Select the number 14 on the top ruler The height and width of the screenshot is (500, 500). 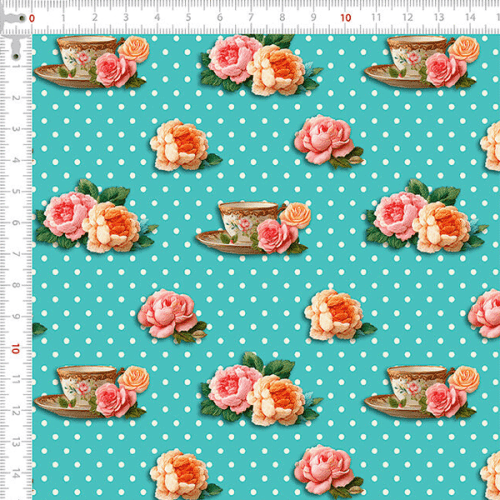pos(470,17)
